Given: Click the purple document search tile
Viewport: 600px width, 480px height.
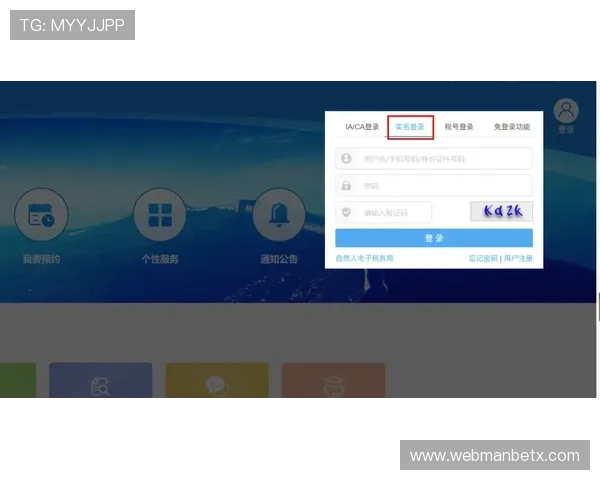Looking at the screenshot, I should pos(100,383).
